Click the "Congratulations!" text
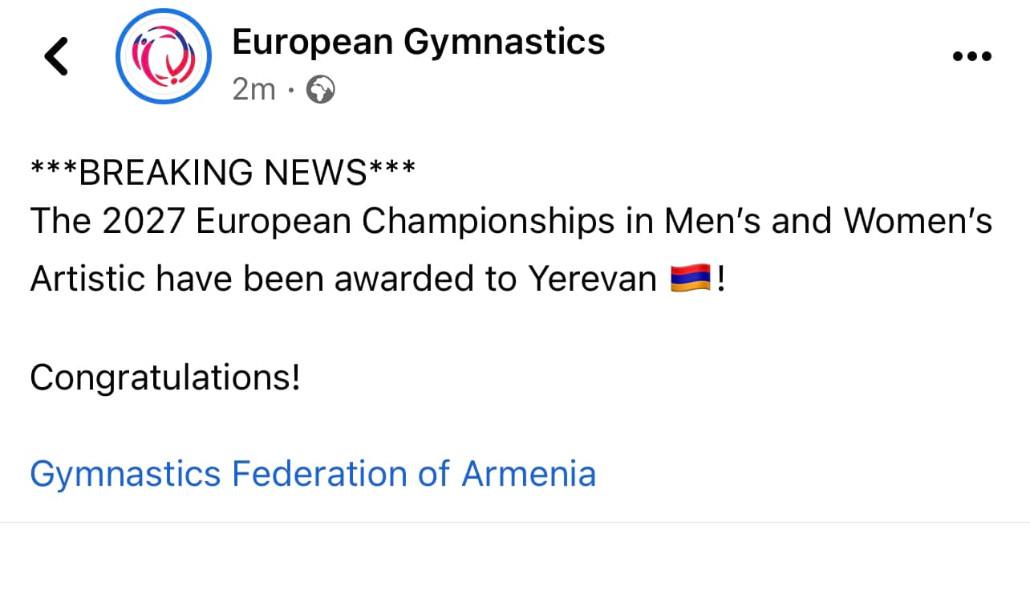The width and height of the screenshot is (1030, 600). tap(165, 378)
